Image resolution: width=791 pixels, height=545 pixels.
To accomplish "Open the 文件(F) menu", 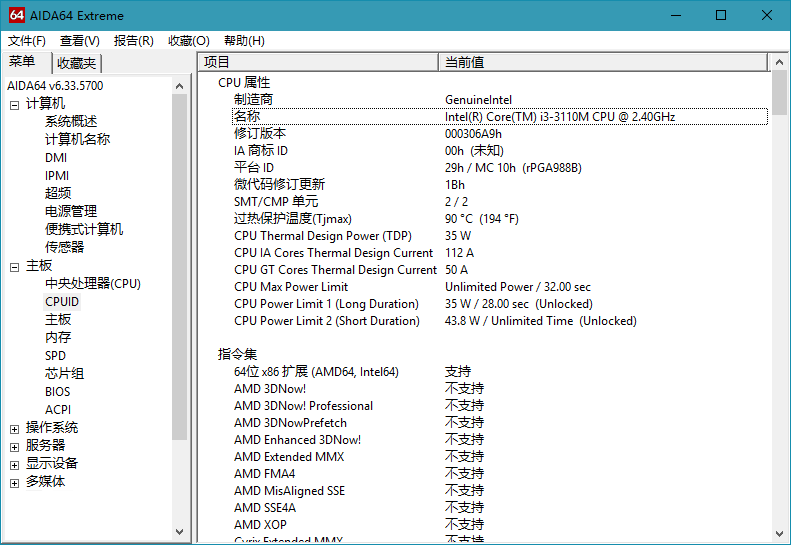I will pos(27,41).
